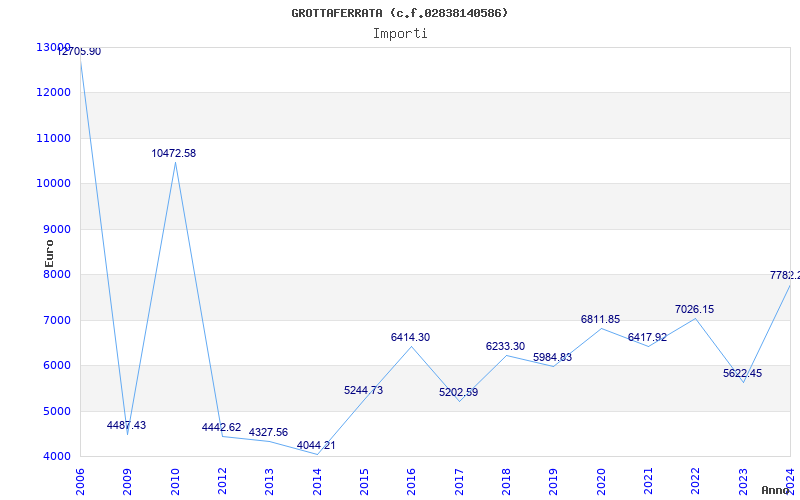The width and height of the screenshot is (800, 500).
Task: Click the 9000 y-axis tick
Action: (56, 229)
